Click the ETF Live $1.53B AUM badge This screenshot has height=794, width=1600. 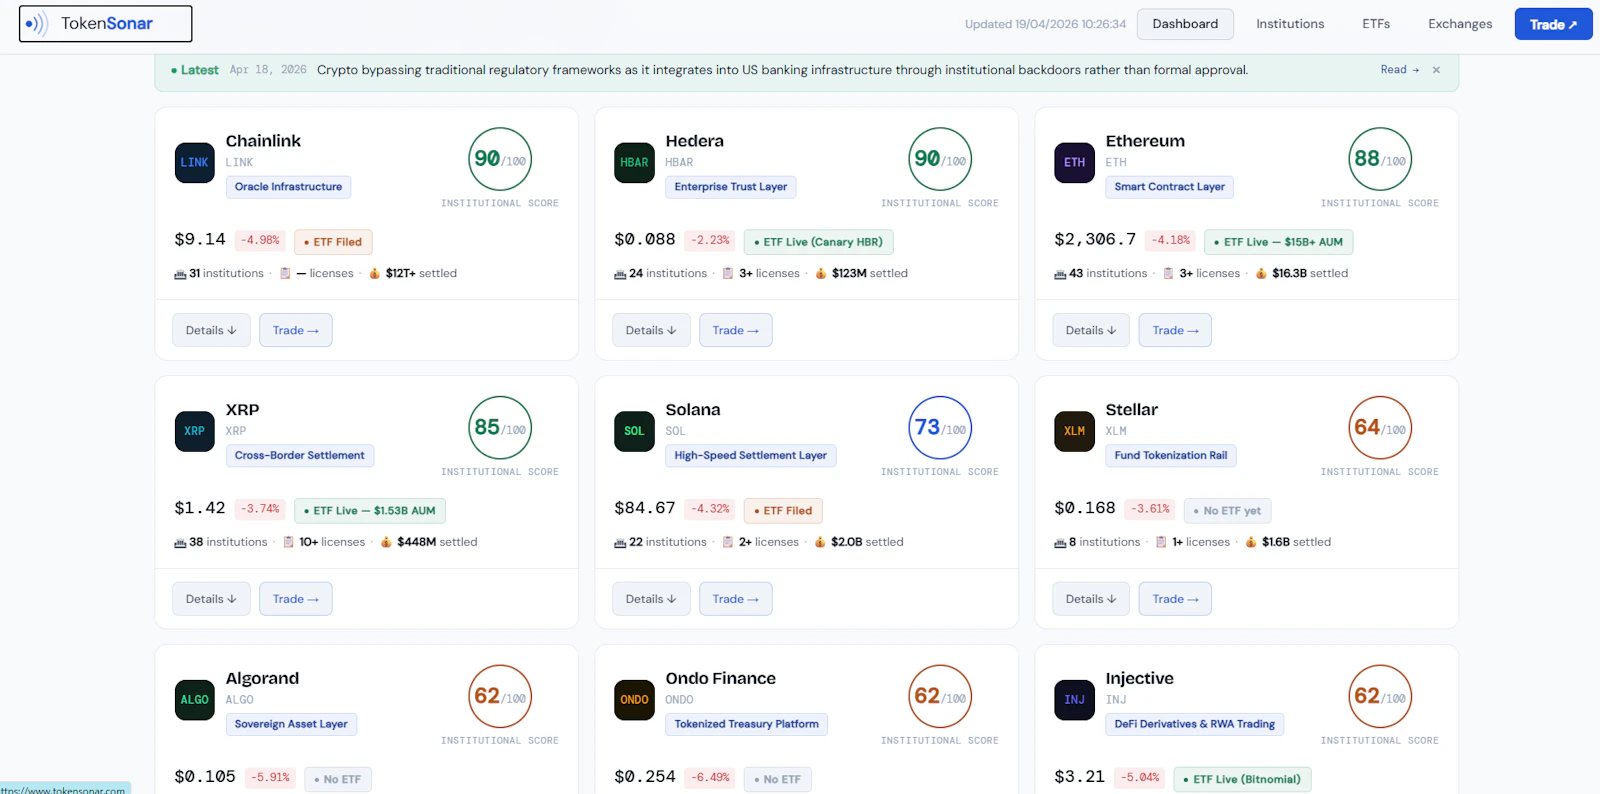pos(370,511)
